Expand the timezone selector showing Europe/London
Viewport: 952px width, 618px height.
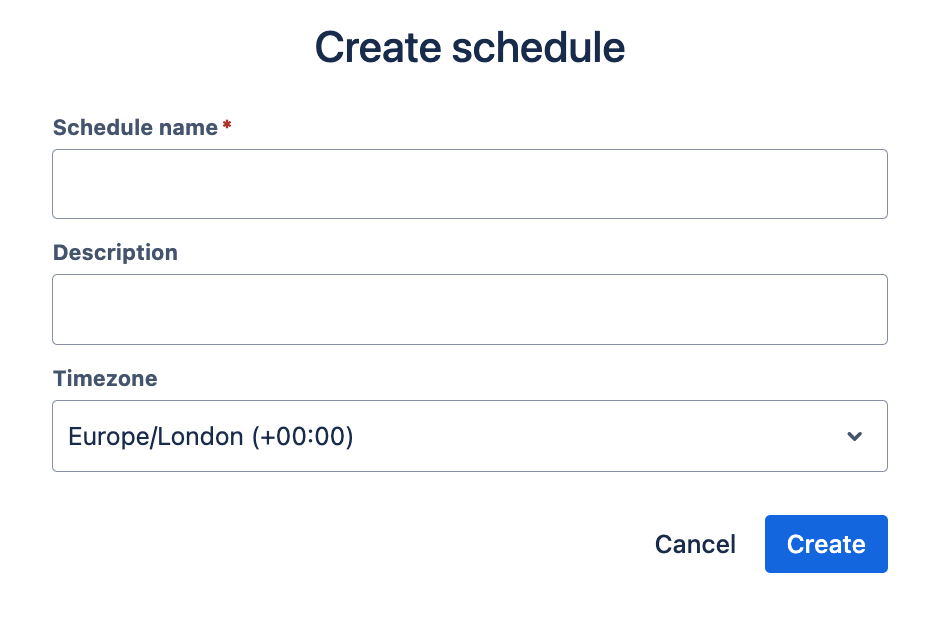(470, 436)
